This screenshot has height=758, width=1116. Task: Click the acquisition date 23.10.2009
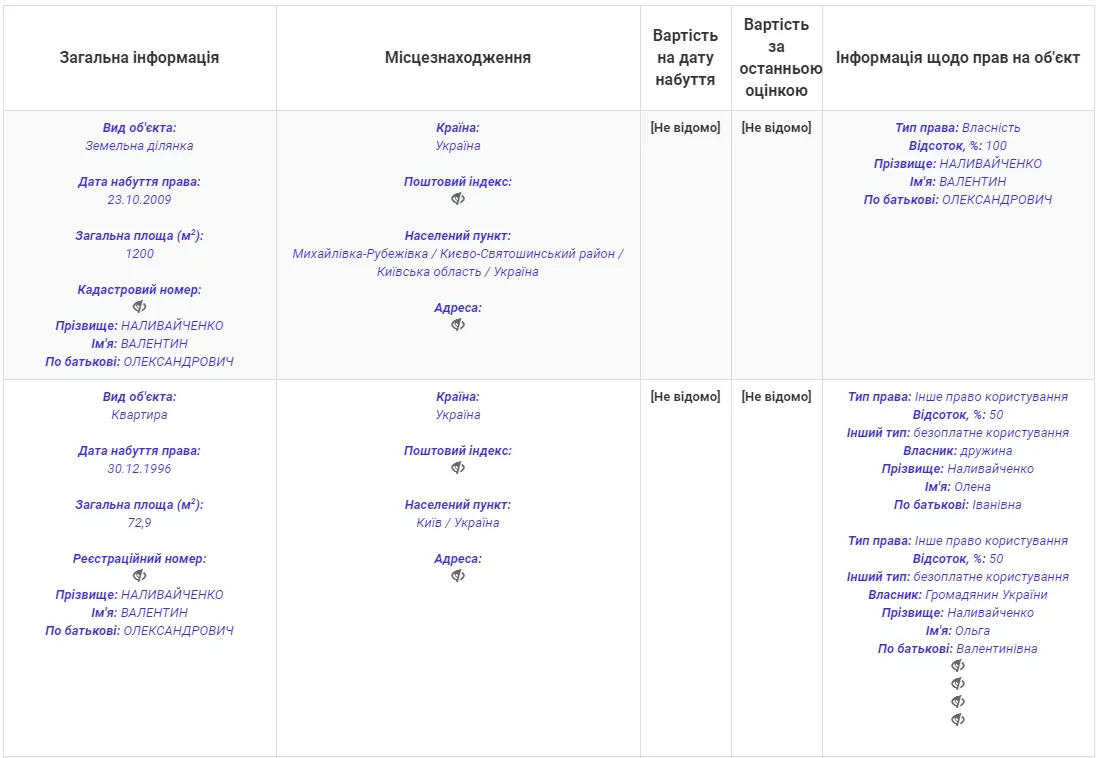pos(139,200)
